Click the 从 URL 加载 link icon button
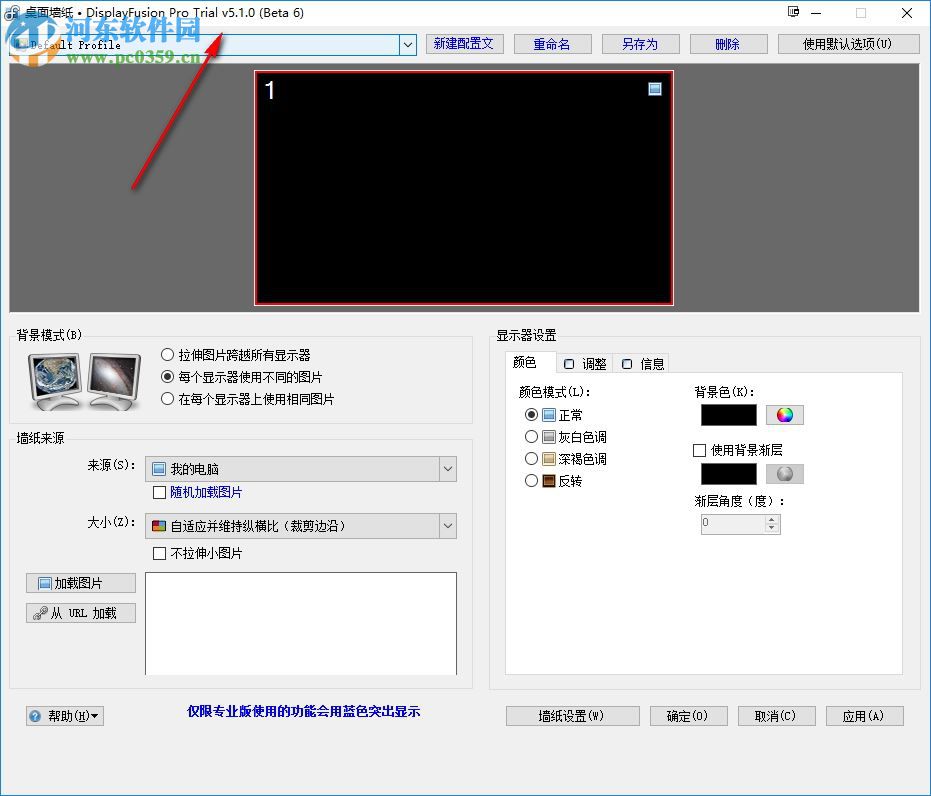 80,612
